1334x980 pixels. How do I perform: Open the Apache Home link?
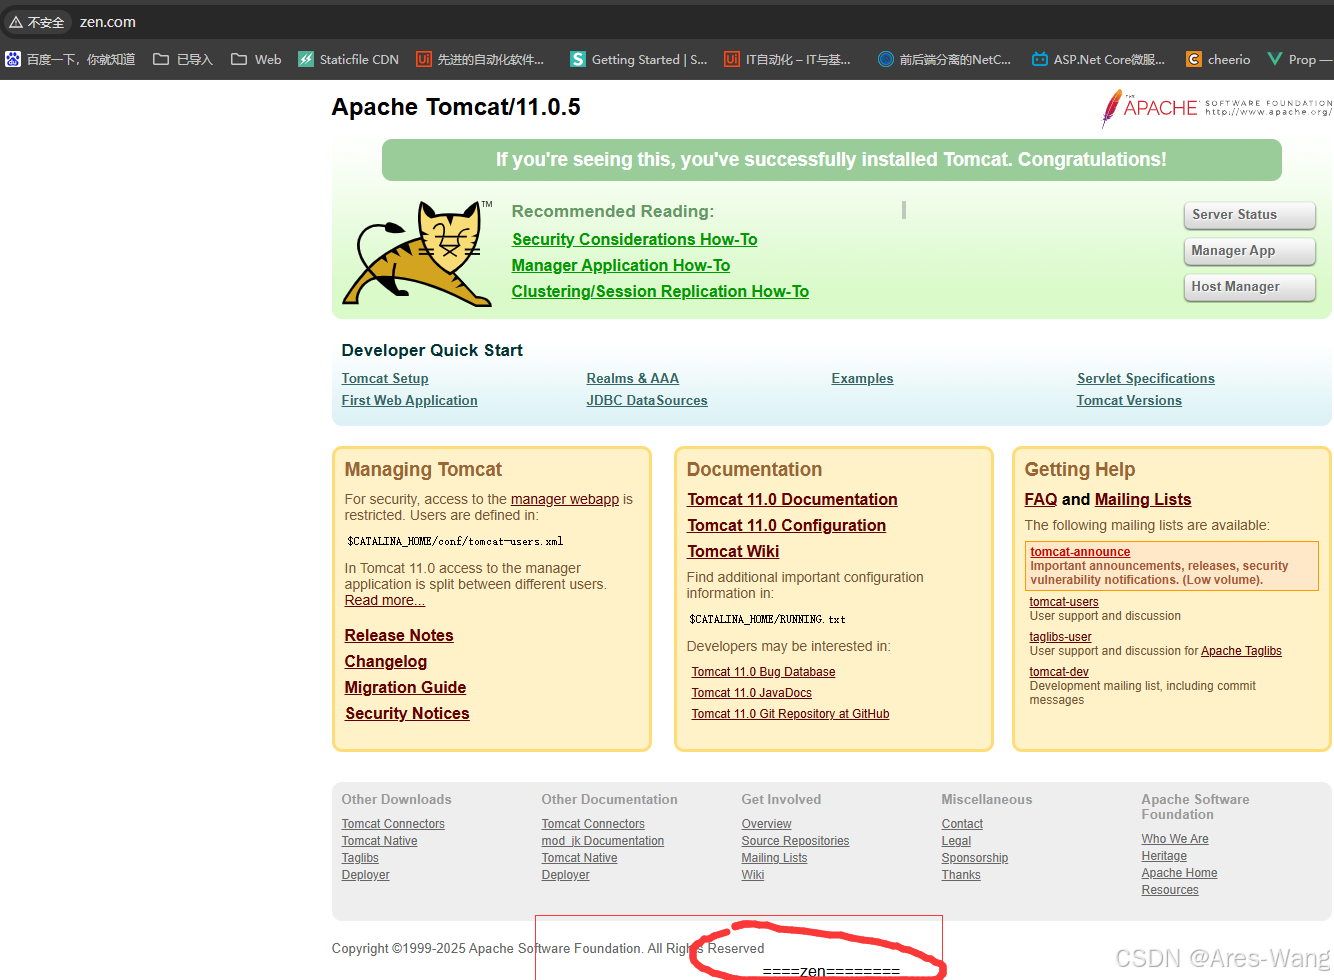[x=1180, y=873]
